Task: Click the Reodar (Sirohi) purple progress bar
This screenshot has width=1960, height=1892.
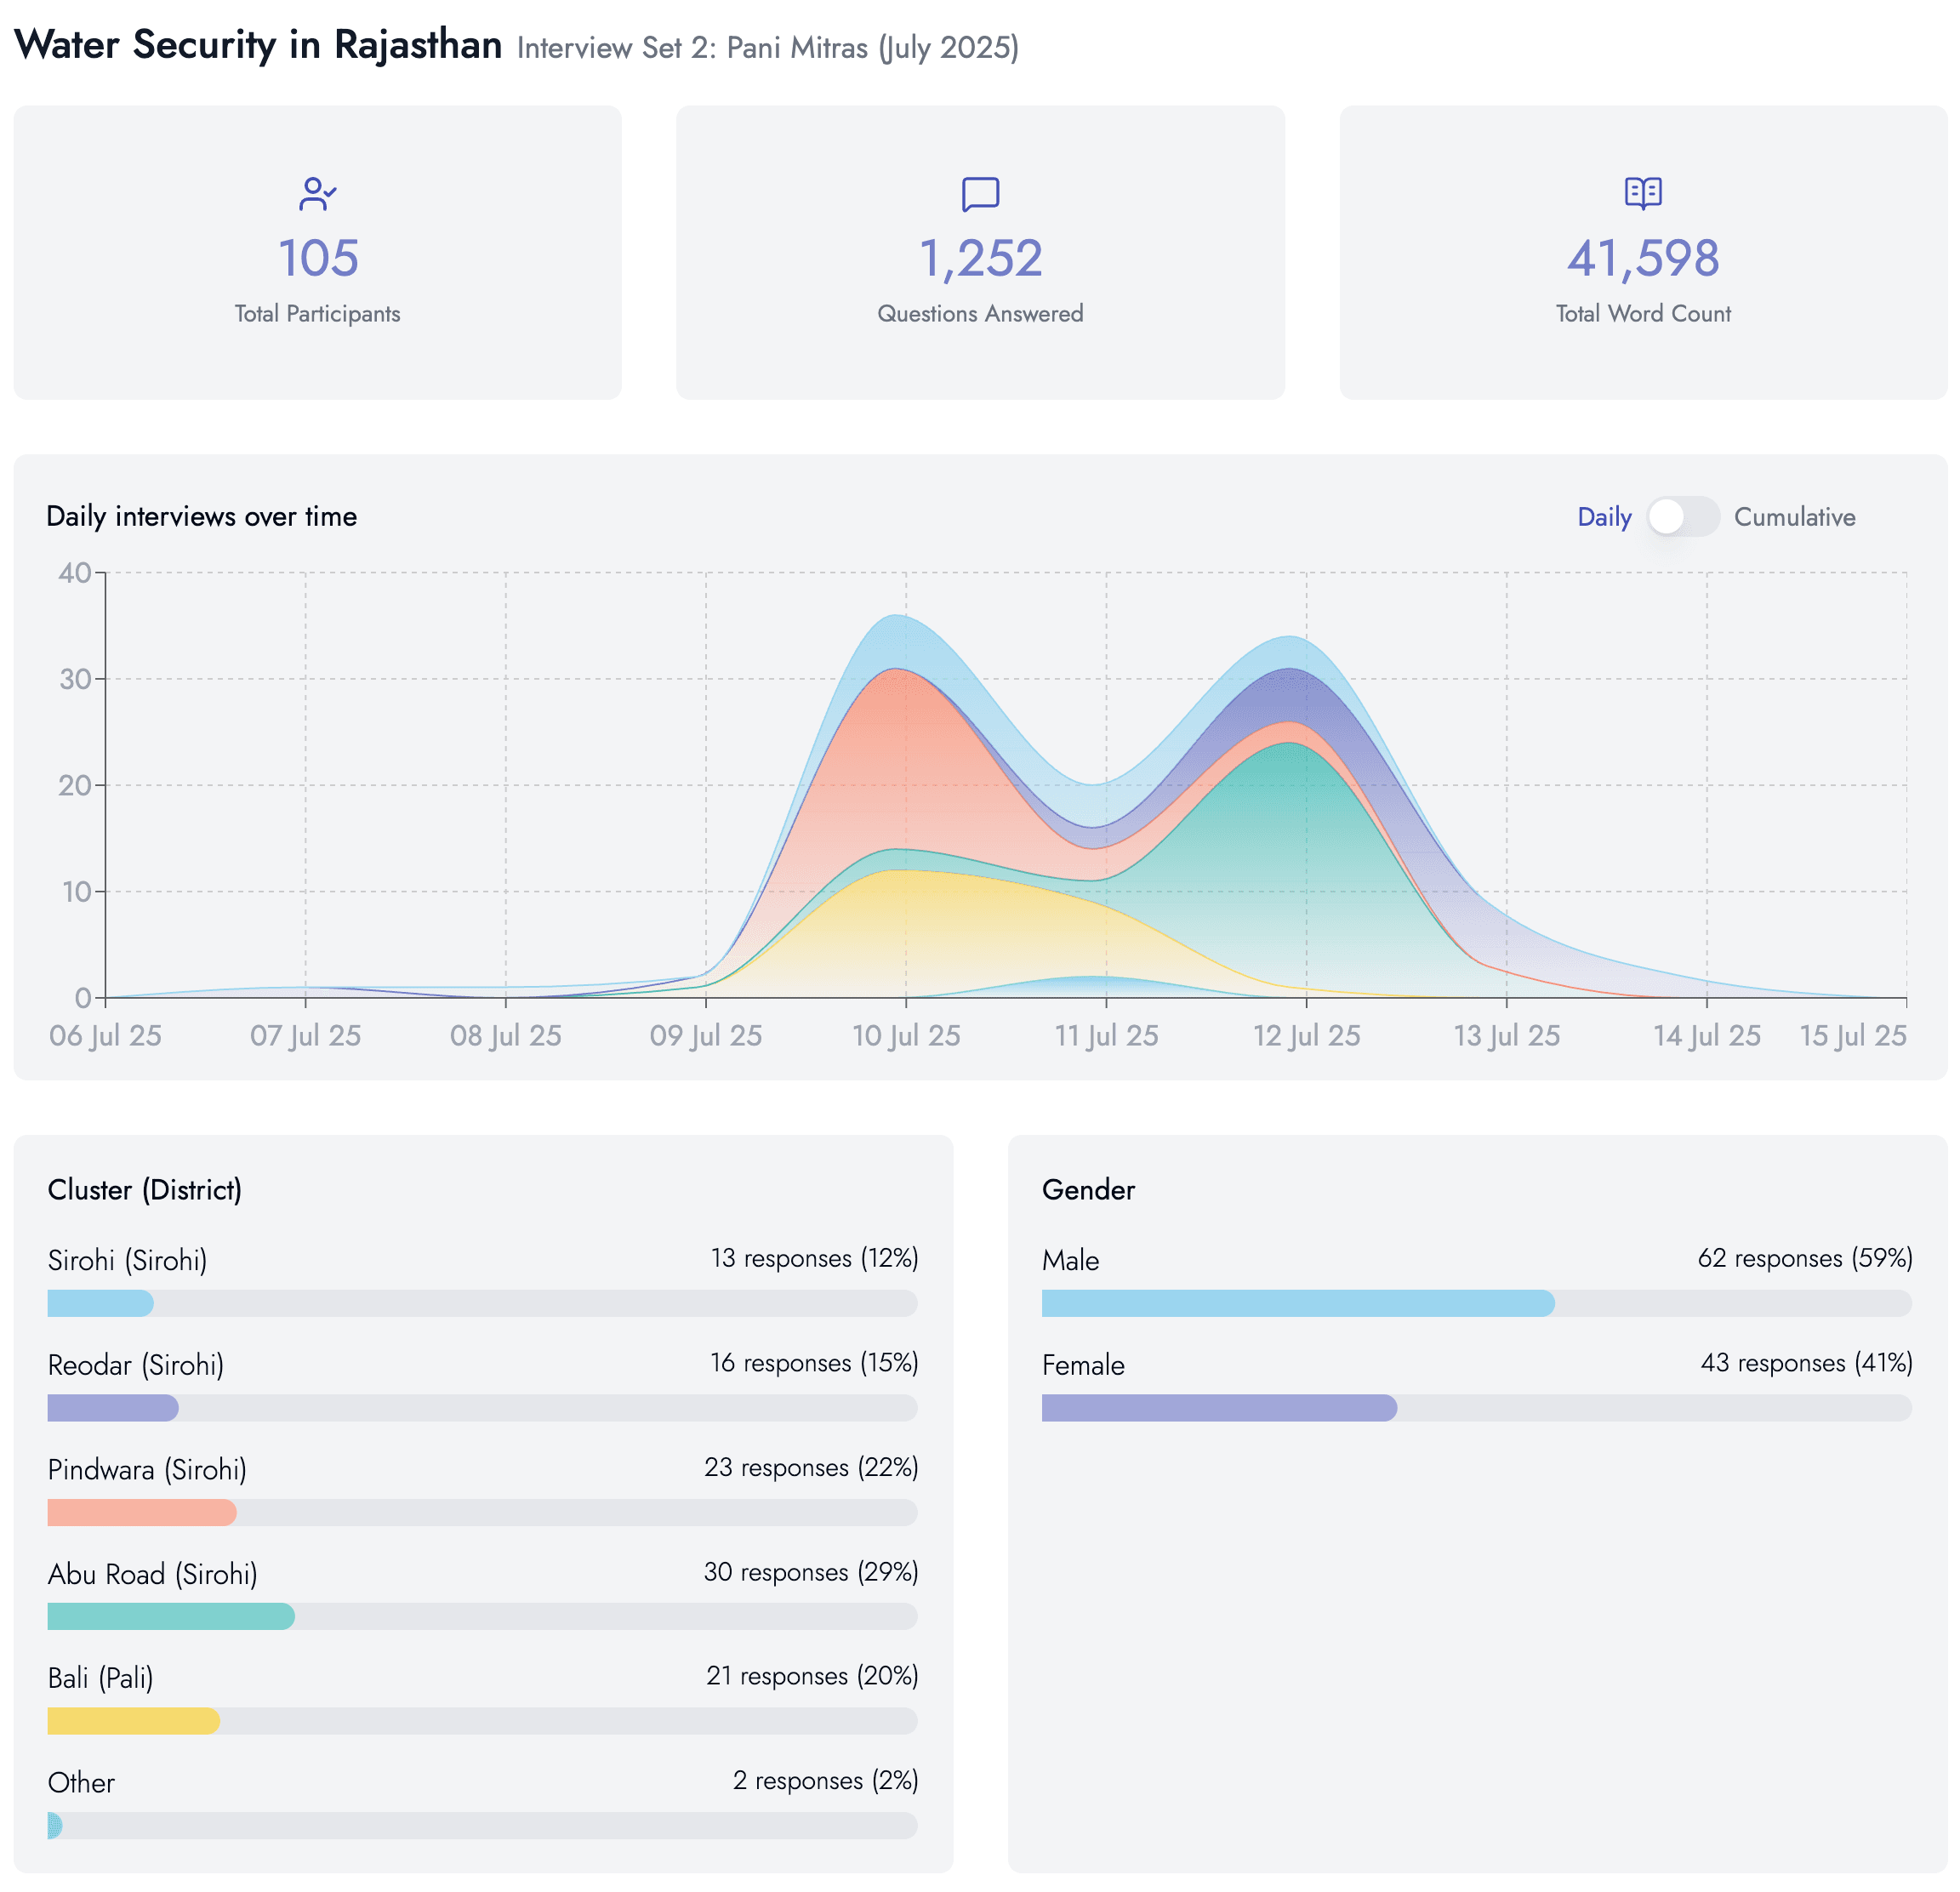Action: point(482,1408)
